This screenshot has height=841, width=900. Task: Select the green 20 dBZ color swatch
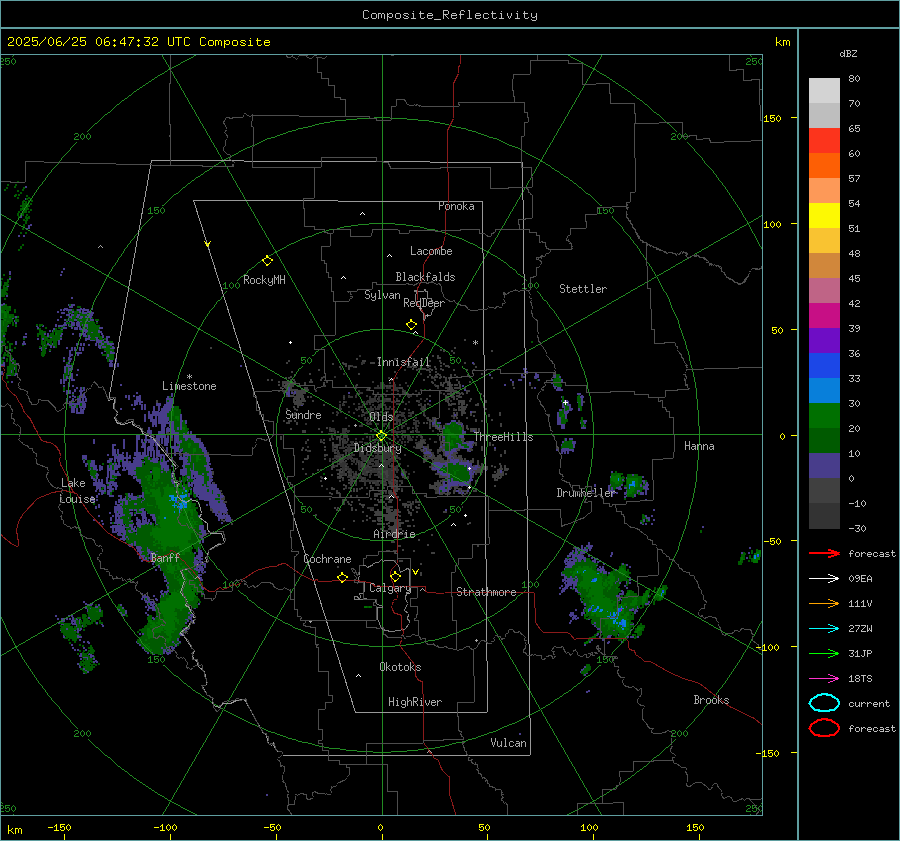824,416
